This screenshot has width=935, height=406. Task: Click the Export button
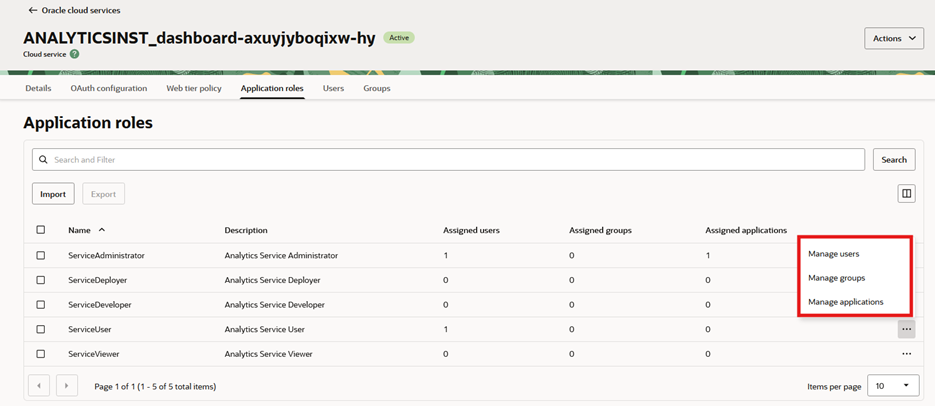coord(103,194)
